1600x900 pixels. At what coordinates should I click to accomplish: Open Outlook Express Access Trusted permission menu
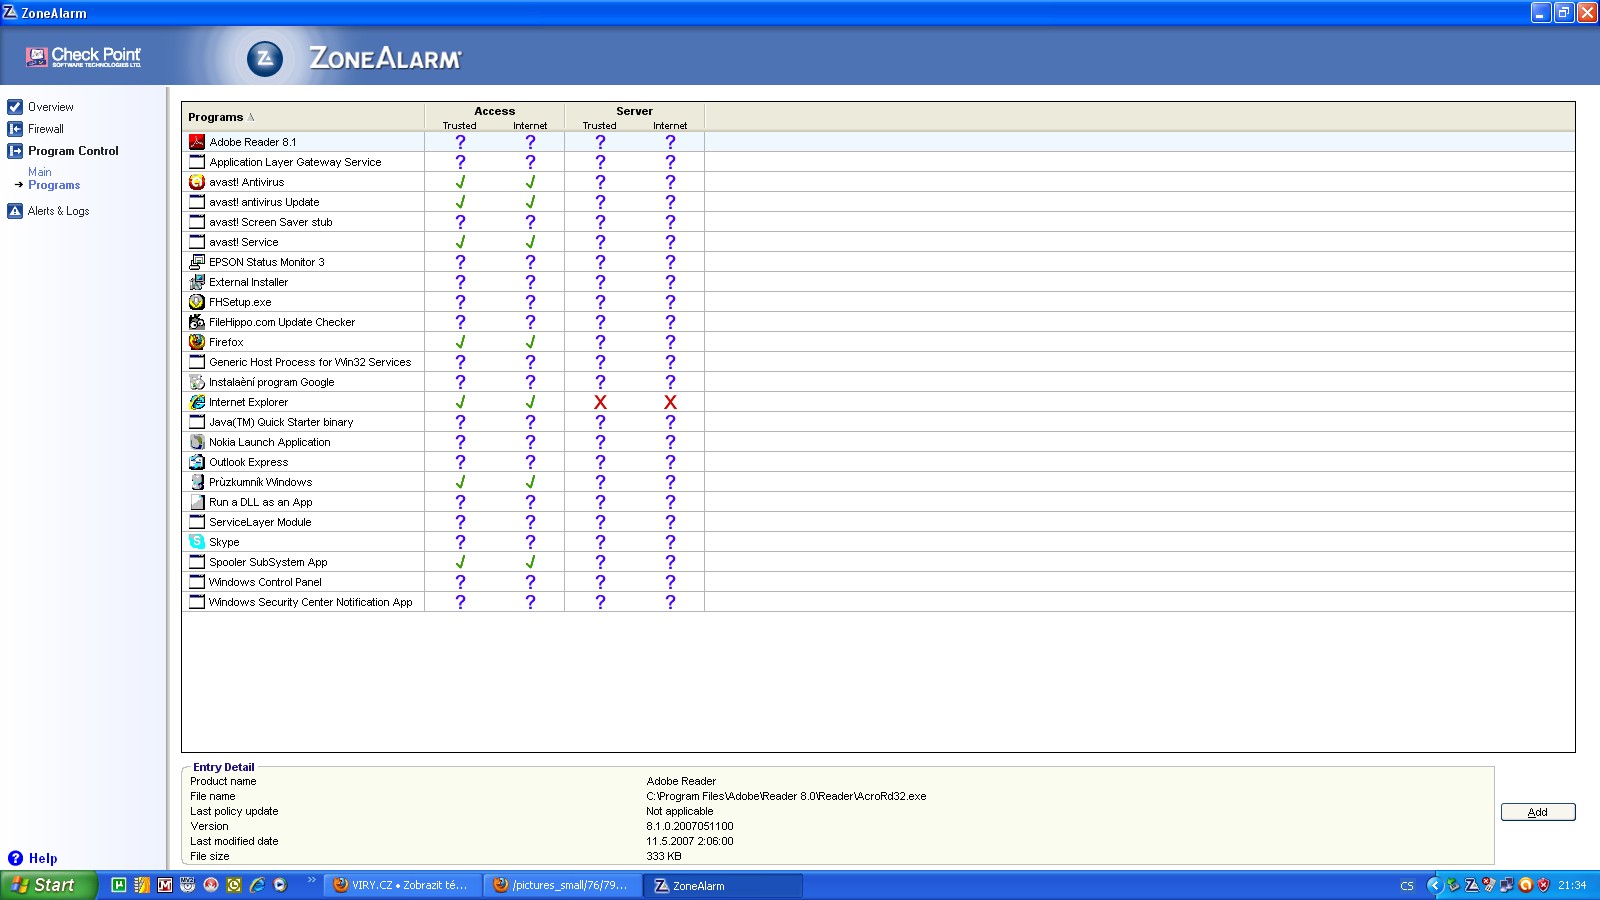(x=460, y=462)
